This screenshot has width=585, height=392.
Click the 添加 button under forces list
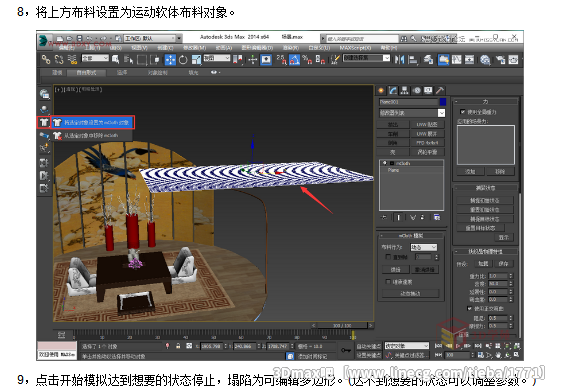[x=470, y=172]
